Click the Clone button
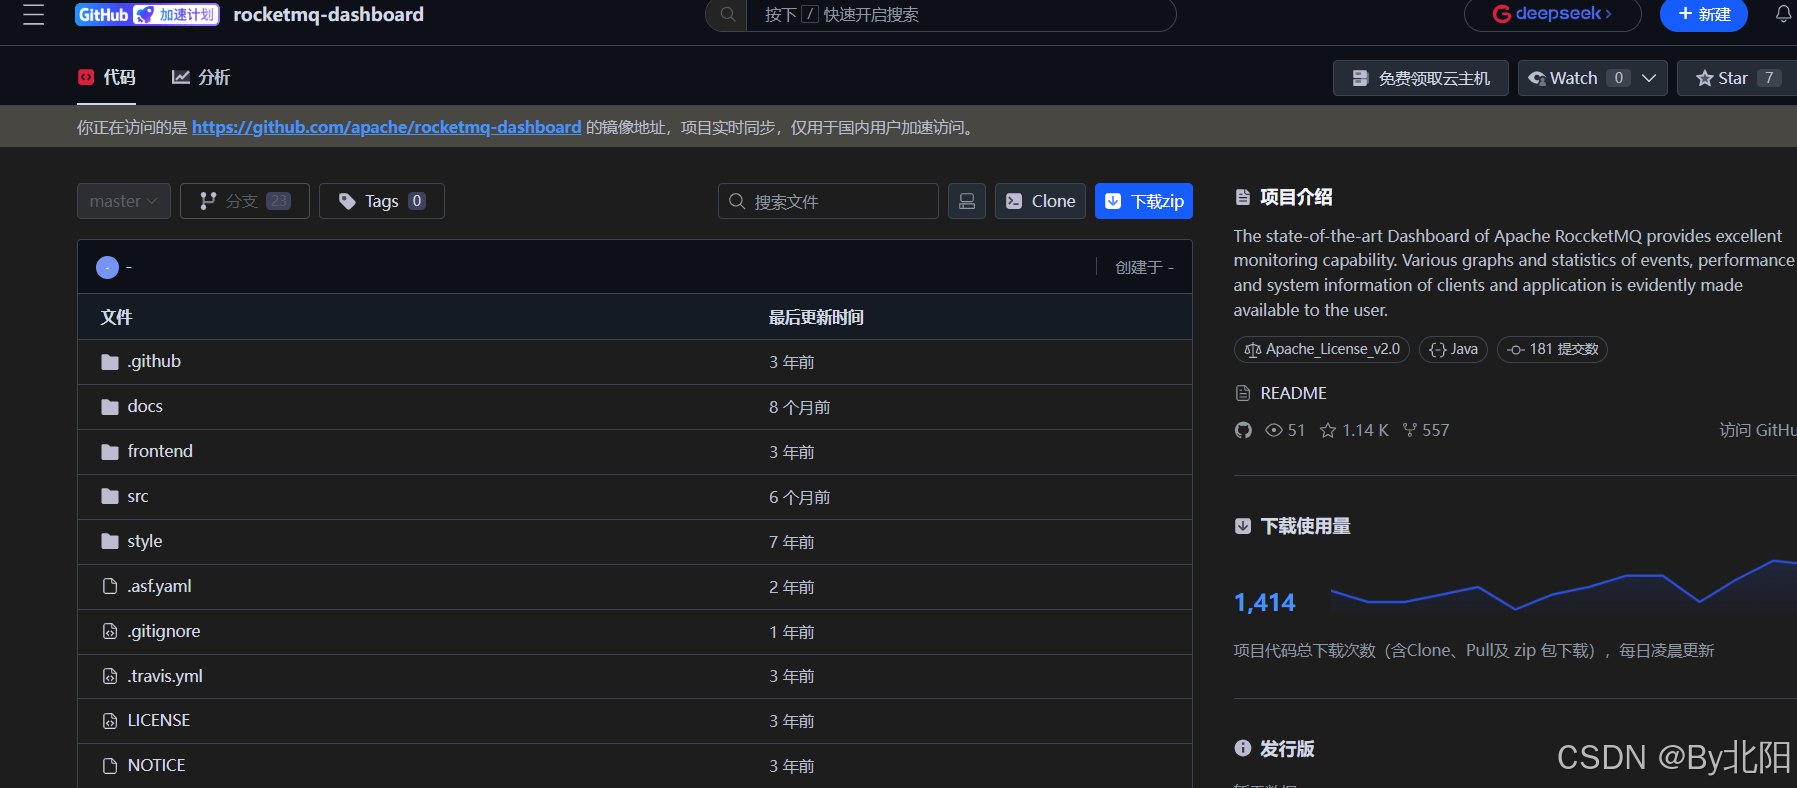The height and width of the screenshot is (788, 1797). click(x=1040, y=201)
